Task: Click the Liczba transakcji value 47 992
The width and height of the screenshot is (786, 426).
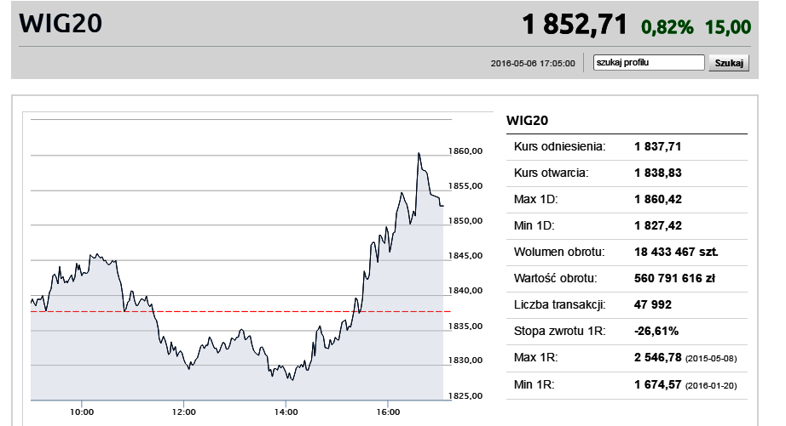Action: (653, 305)
